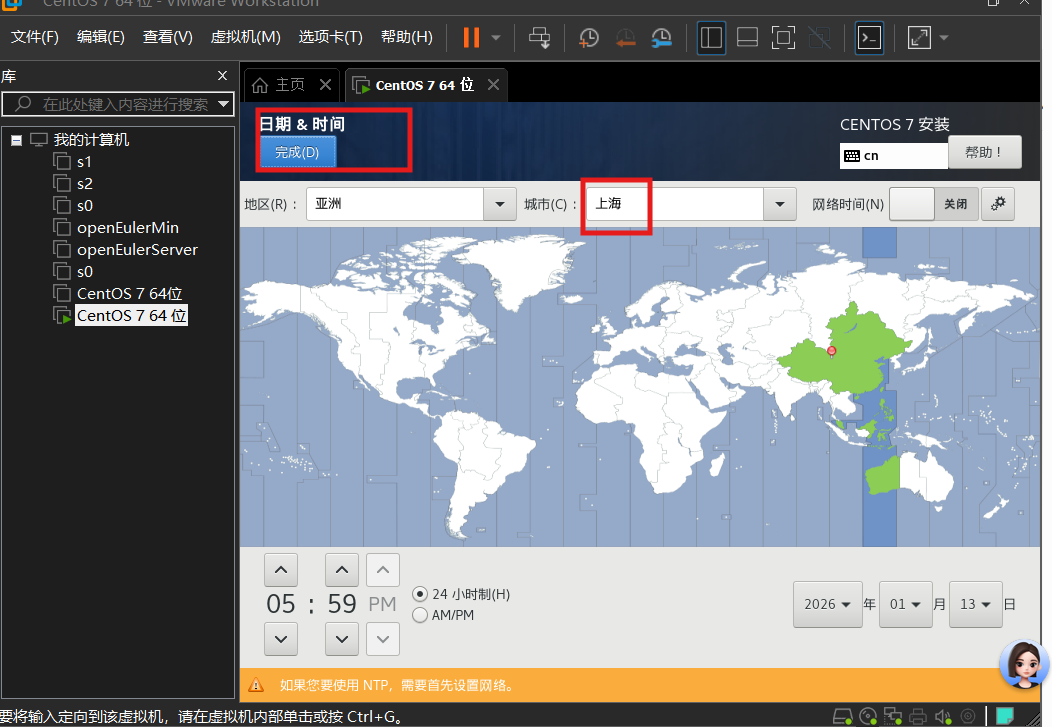Click the 帮助! help button
Image resolution: width=1052 pixels, height=727 pixels.
click(x=984, y=152)
